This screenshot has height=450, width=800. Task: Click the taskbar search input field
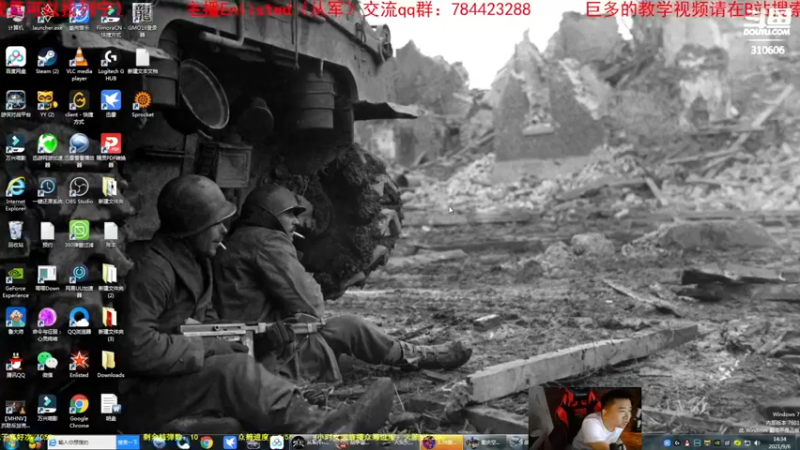click(x=82, y=442)
